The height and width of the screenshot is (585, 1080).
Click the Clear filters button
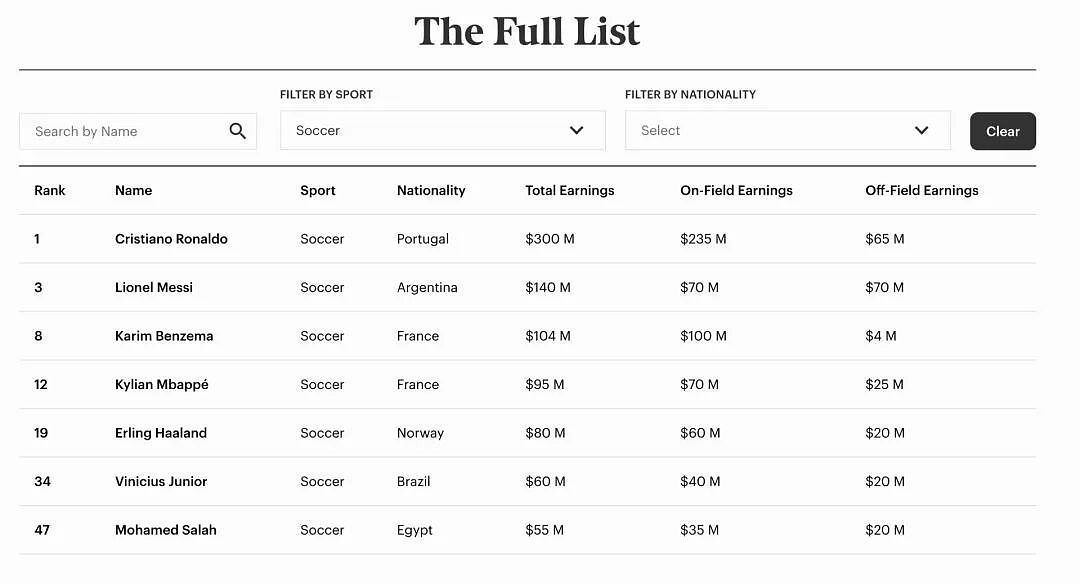(x=1003, y=131)
